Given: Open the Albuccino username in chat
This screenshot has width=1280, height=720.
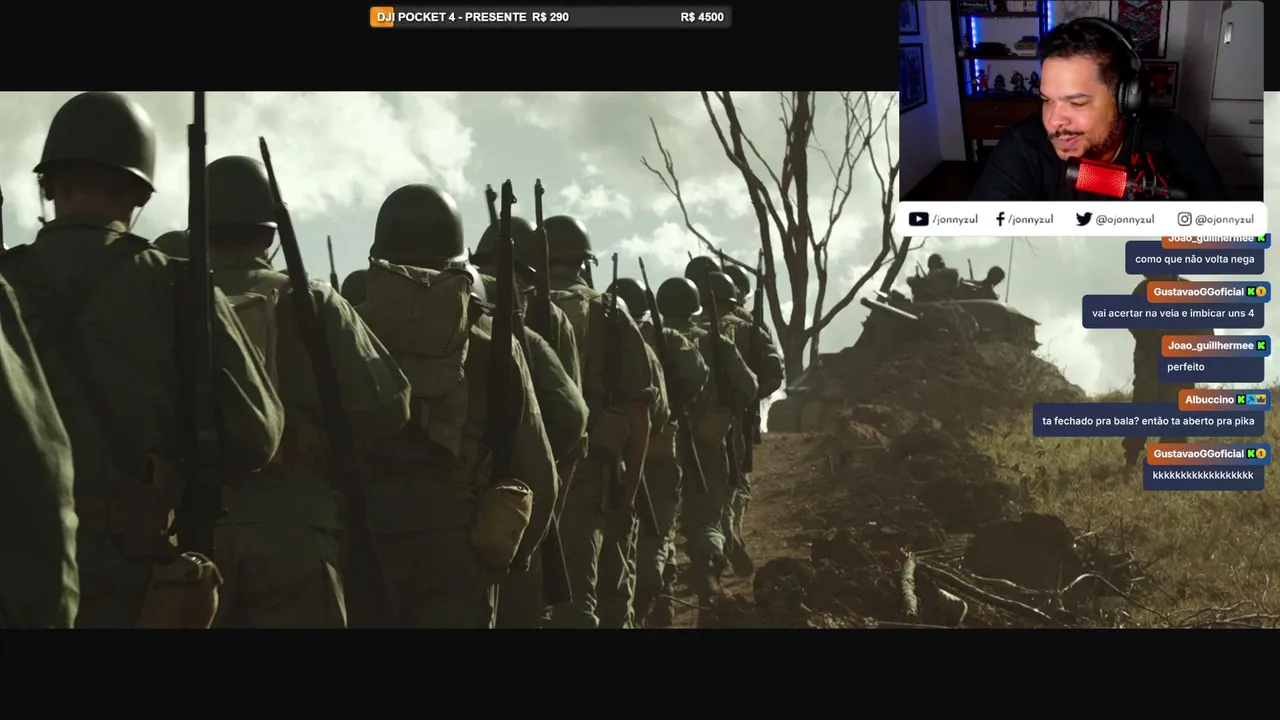Looking at the screenshot, I should coord(1210,400).
